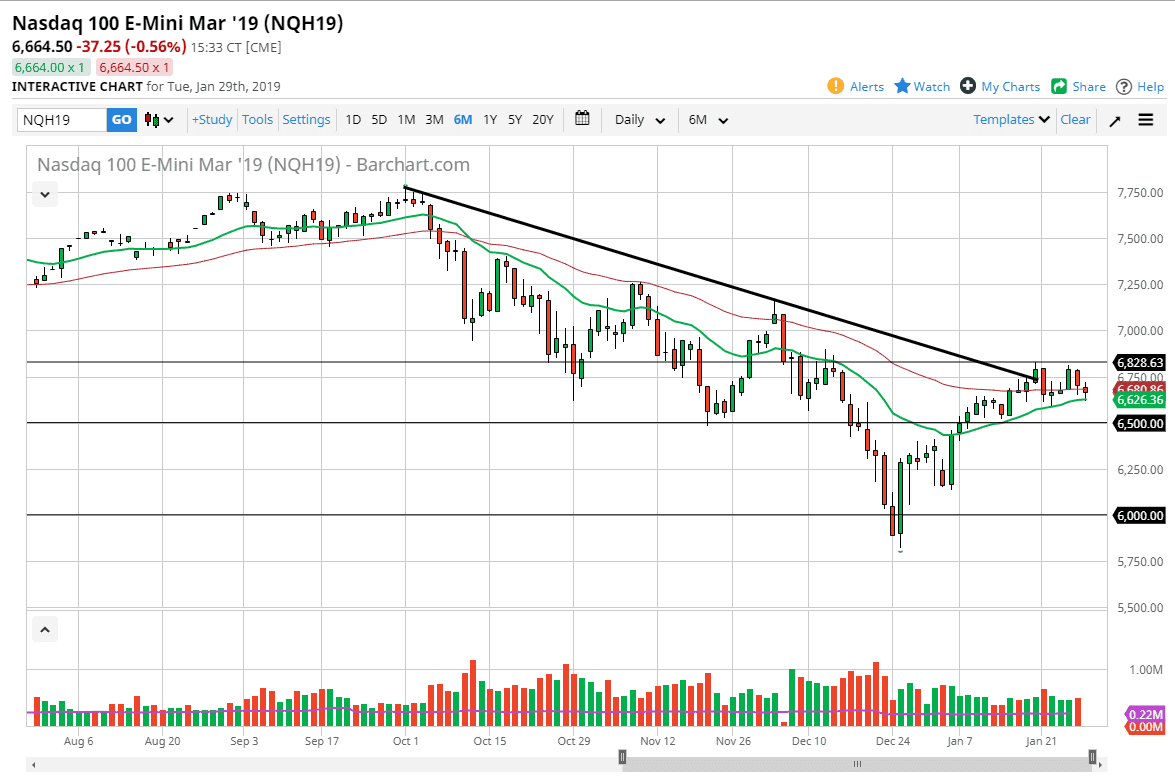Click the orange Alerts icon
Viewport: 1175px width, 777px height.
(837, 86)
